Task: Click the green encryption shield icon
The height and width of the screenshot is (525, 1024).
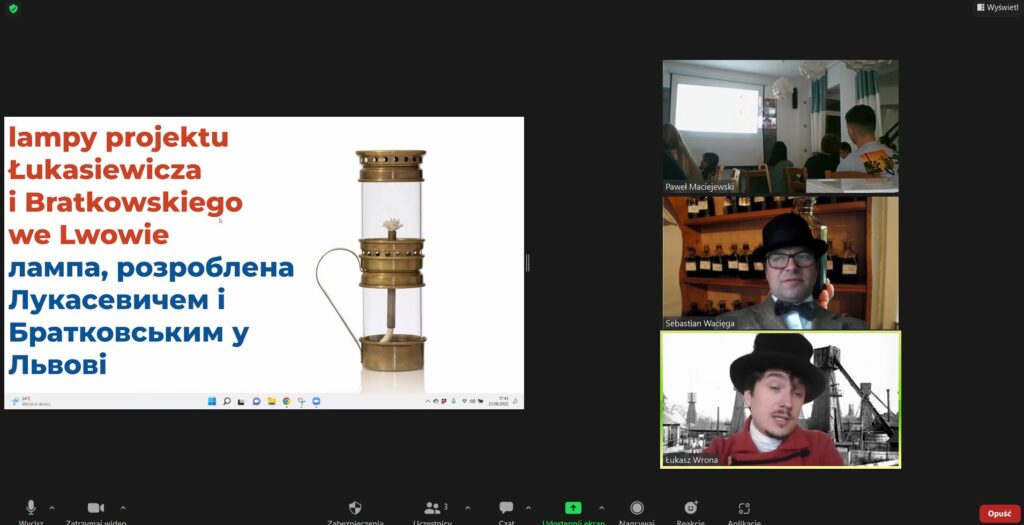Action: click(13, 8)
